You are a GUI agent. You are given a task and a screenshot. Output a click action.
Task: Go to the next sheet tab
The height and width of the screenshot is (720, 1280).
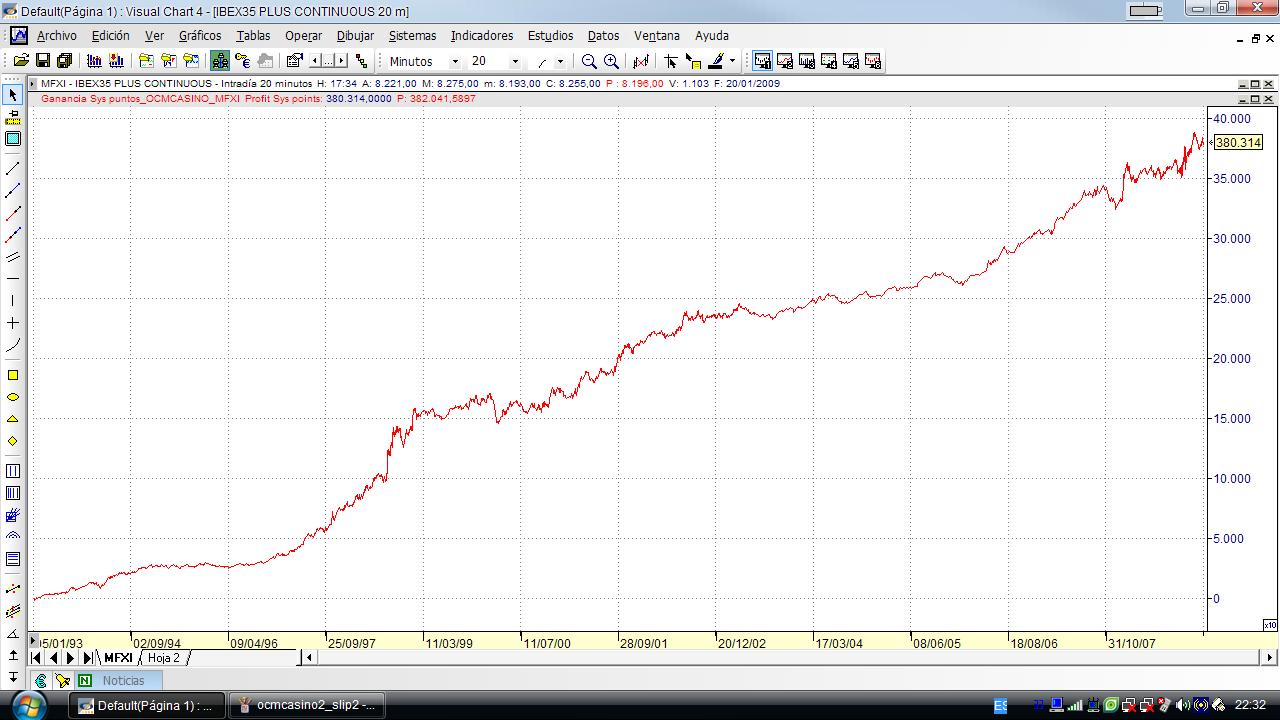point(71,658)
